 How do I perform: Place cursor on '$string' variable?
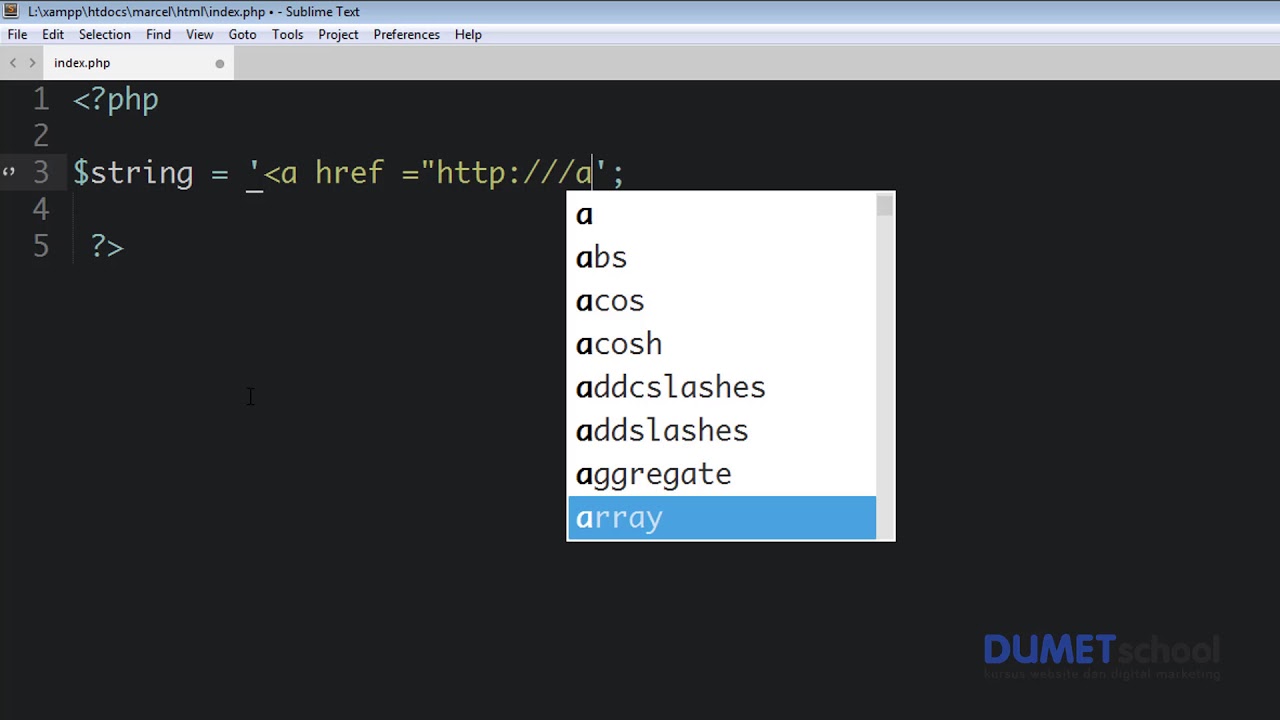[x=133, y=173]
